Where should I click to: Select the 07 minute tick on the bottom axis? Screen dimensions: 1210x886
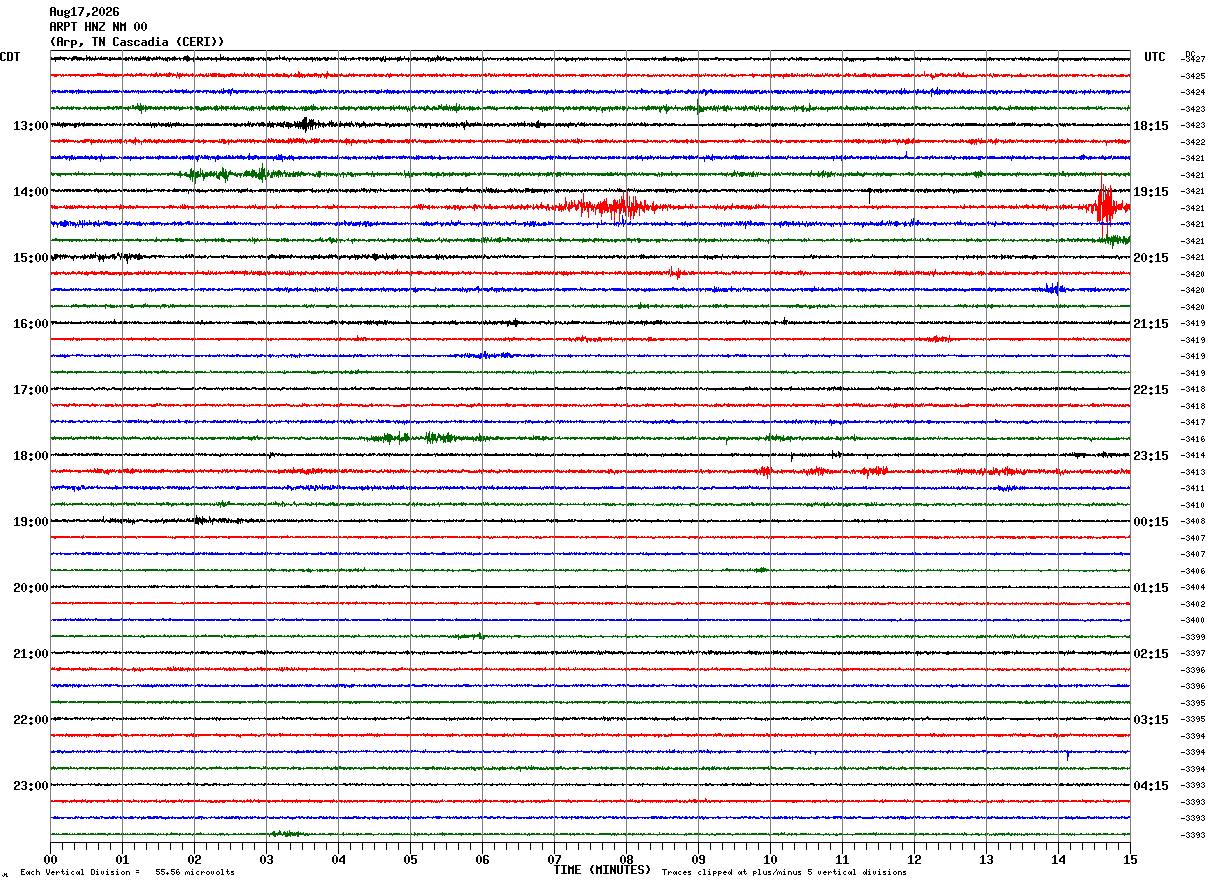pyautogui.click(x=554, y=859)
